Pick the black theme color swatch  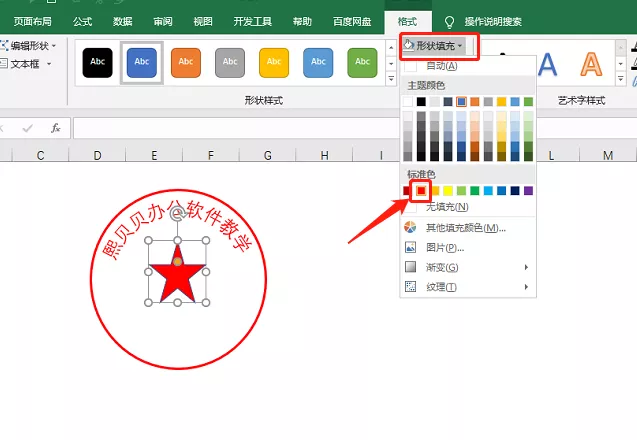421,102
